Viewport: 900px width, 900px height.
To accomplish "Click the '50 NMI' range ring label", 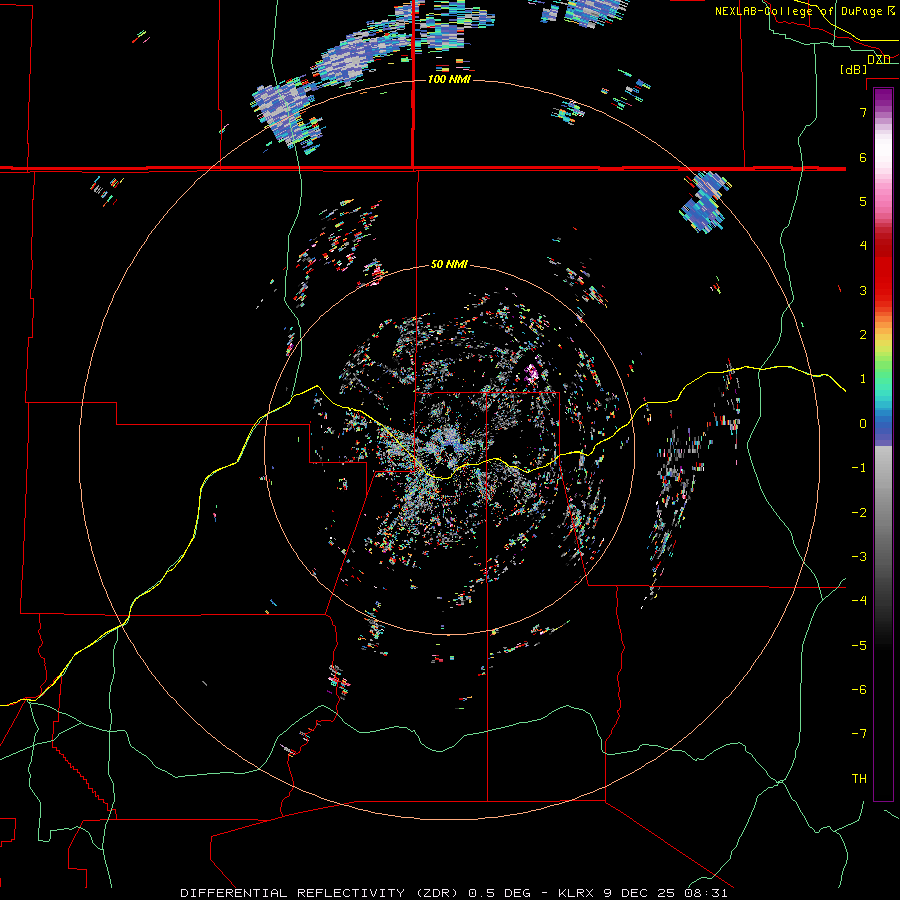I will tap(449, 264).
